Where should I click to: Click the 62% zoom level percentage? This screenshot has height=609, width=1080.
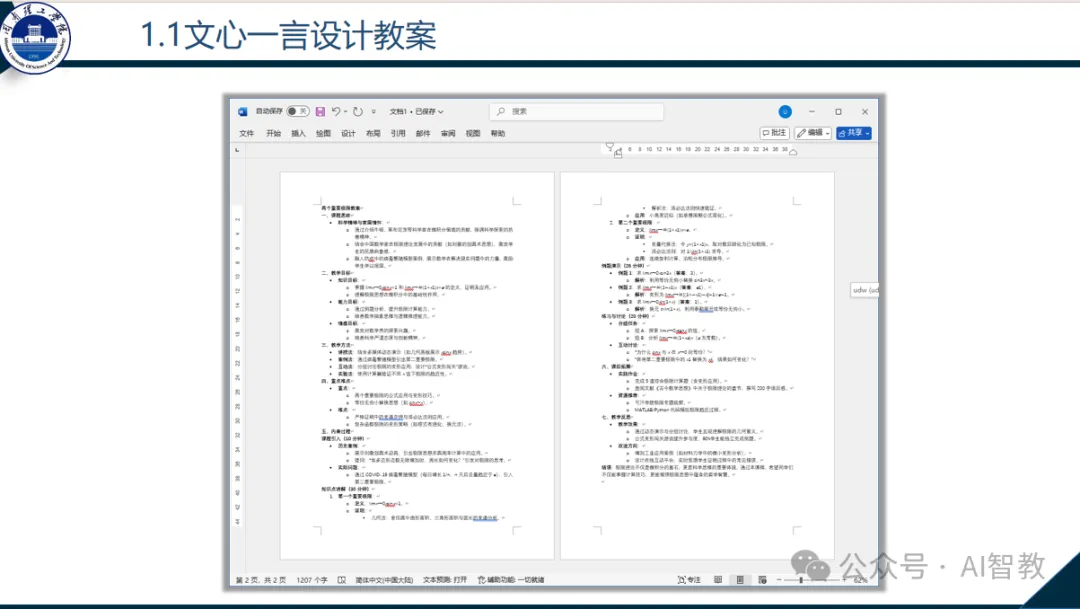(x=861, y=580)
